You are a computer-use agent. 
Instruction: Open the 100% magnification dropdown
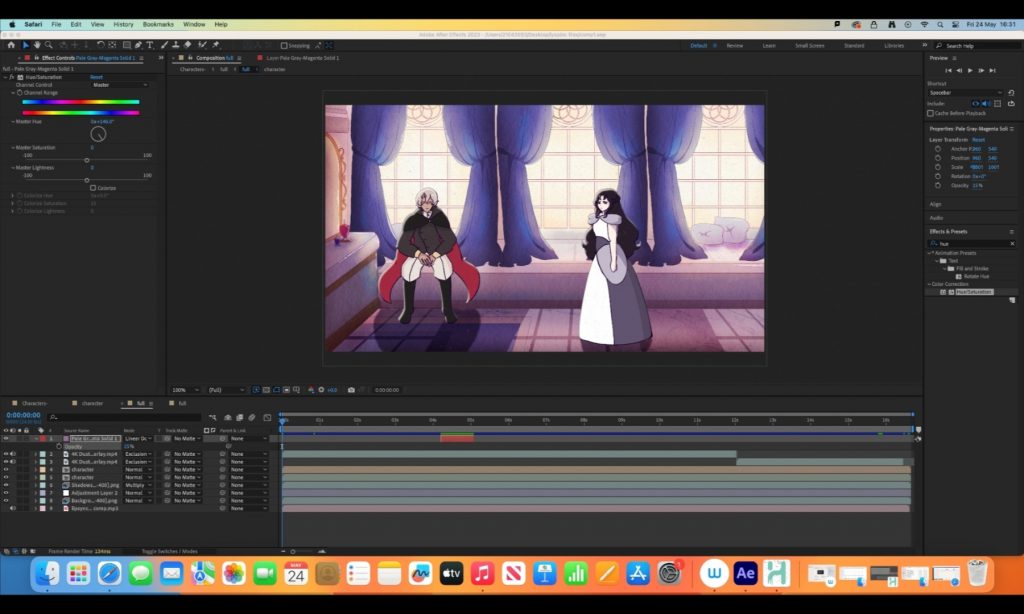click(x=185, y=390)
